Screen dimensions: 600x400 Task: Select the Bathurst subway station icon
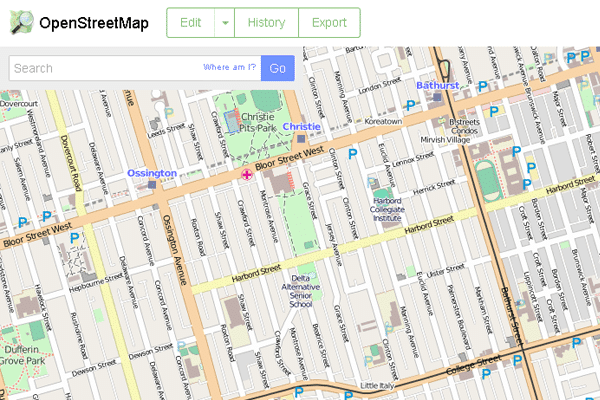click(x=437, y=97)
